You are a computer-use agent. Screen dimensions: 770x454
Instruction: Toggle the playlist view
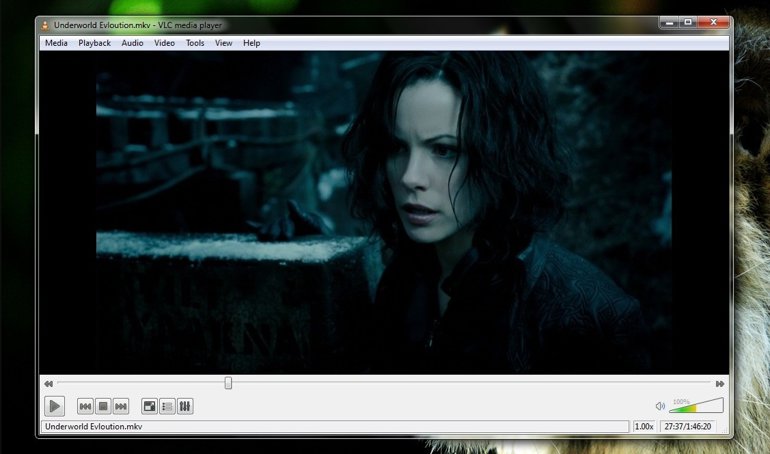(167, 406)
